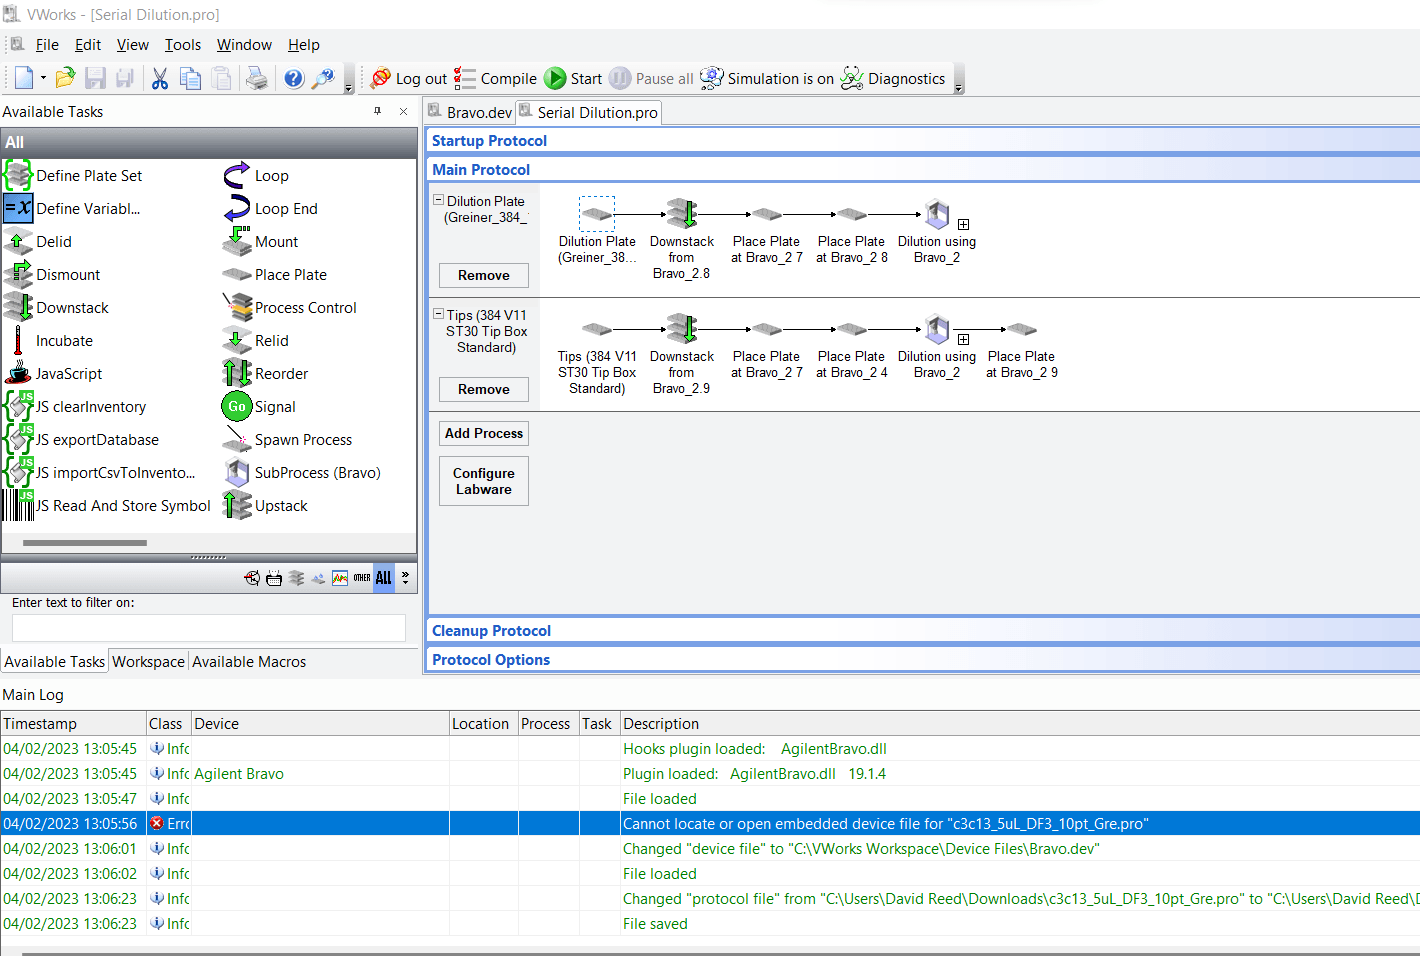Select the JS Read And Store Symbol task

coord(108,506)
